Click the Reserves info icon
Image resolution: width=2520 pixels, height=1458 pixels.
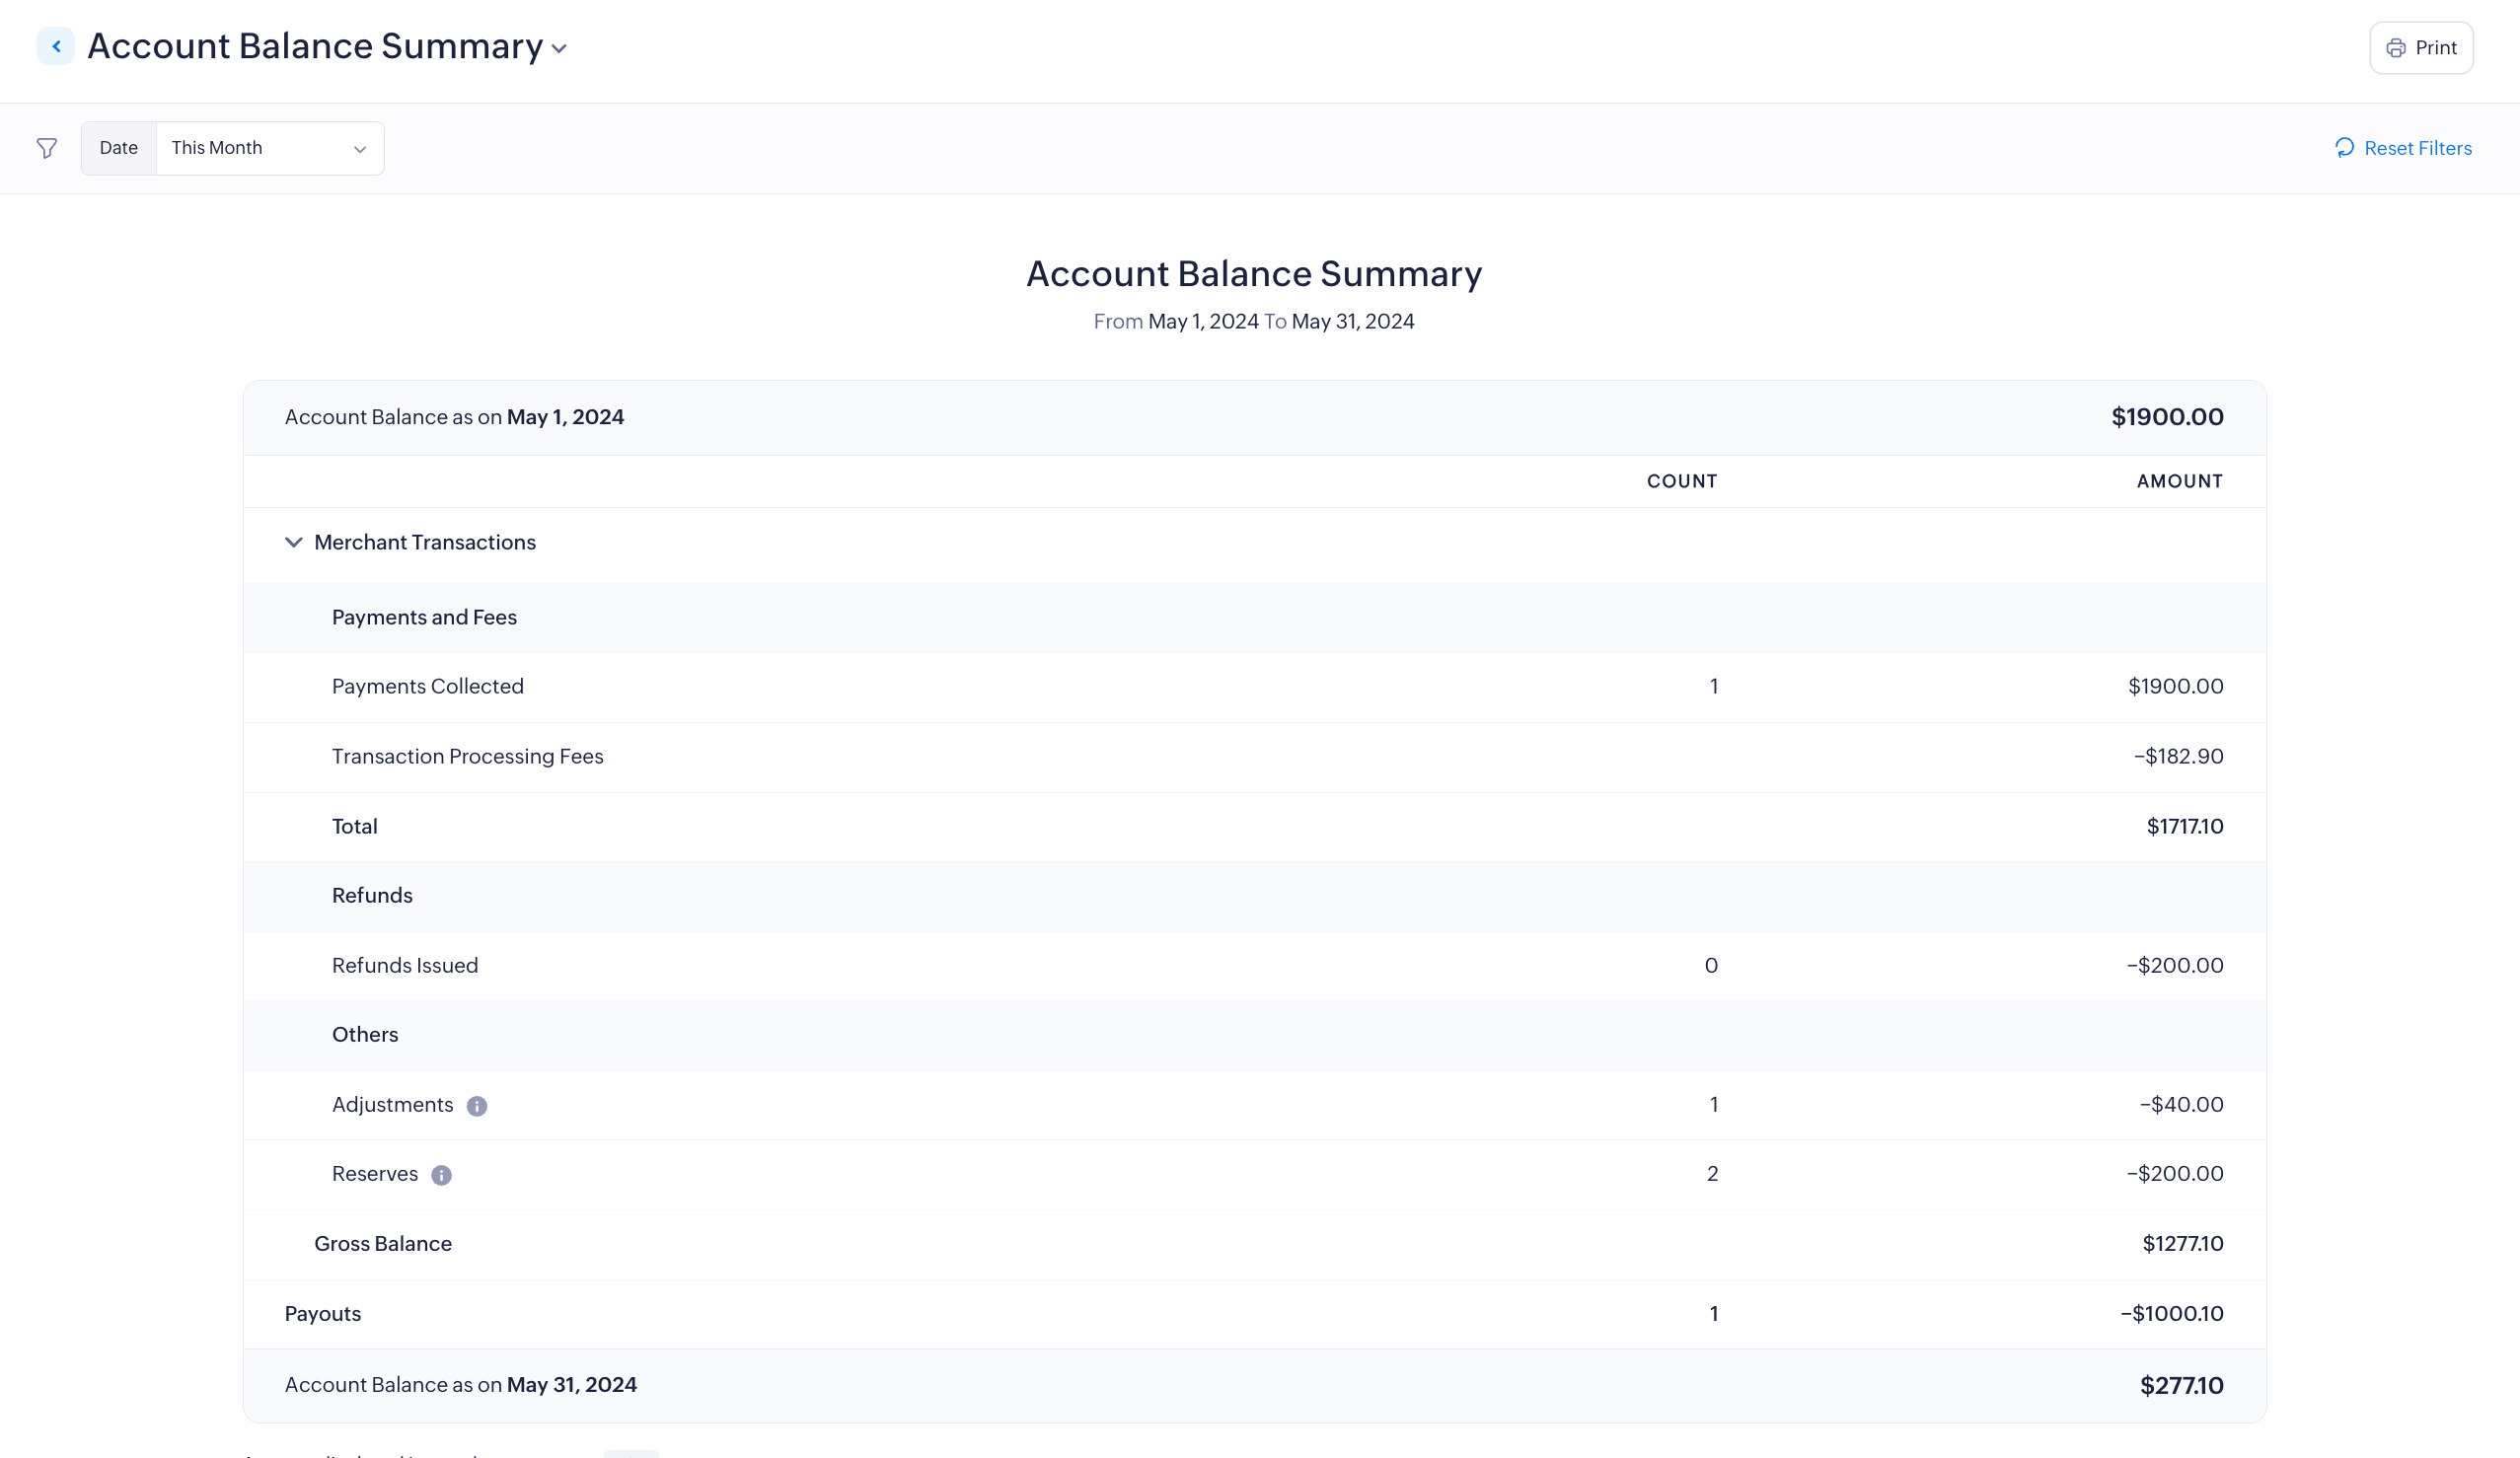pos(441,1175)
